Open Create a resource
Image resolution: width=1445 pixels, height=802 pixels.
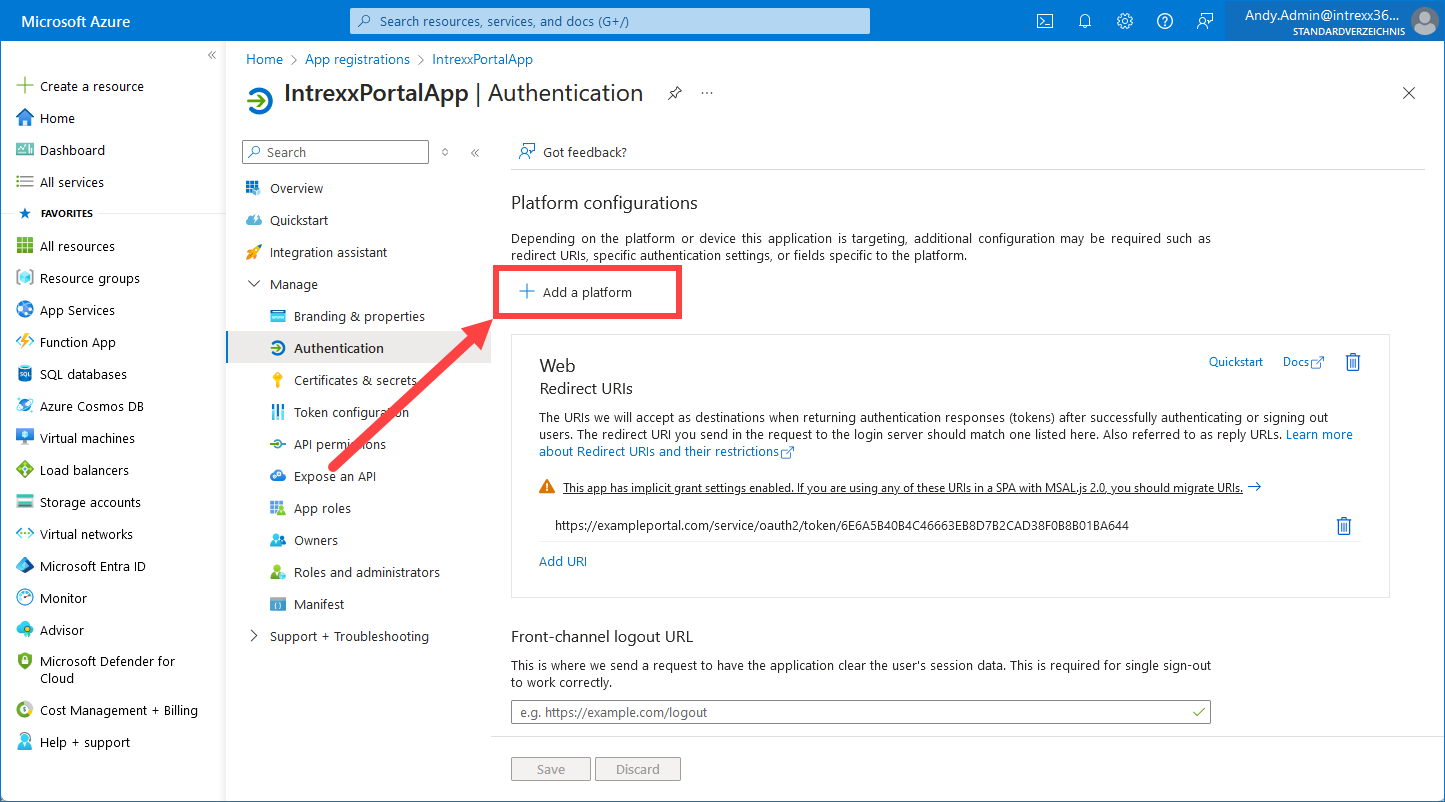click(x=81, y=86)
